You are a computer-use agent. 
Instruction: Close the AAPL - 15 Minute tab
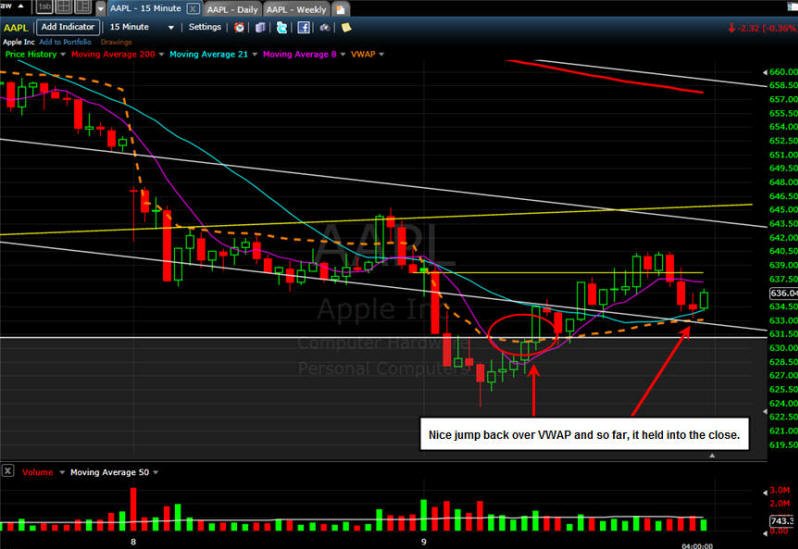tap(193, 9)
